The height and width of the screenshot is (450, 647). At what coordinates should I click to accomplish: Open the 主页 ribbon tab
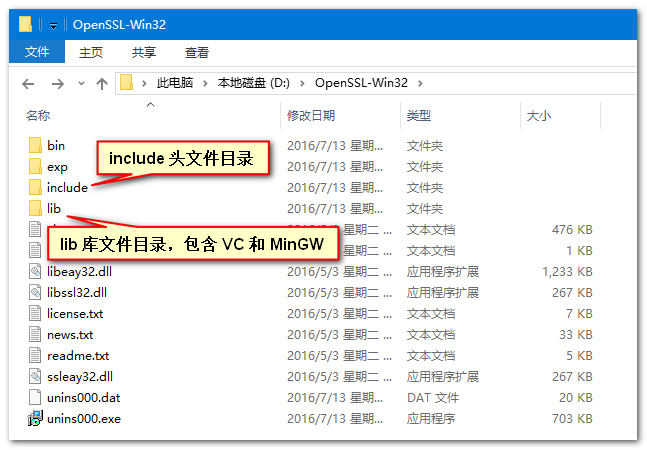click(91, 52)
